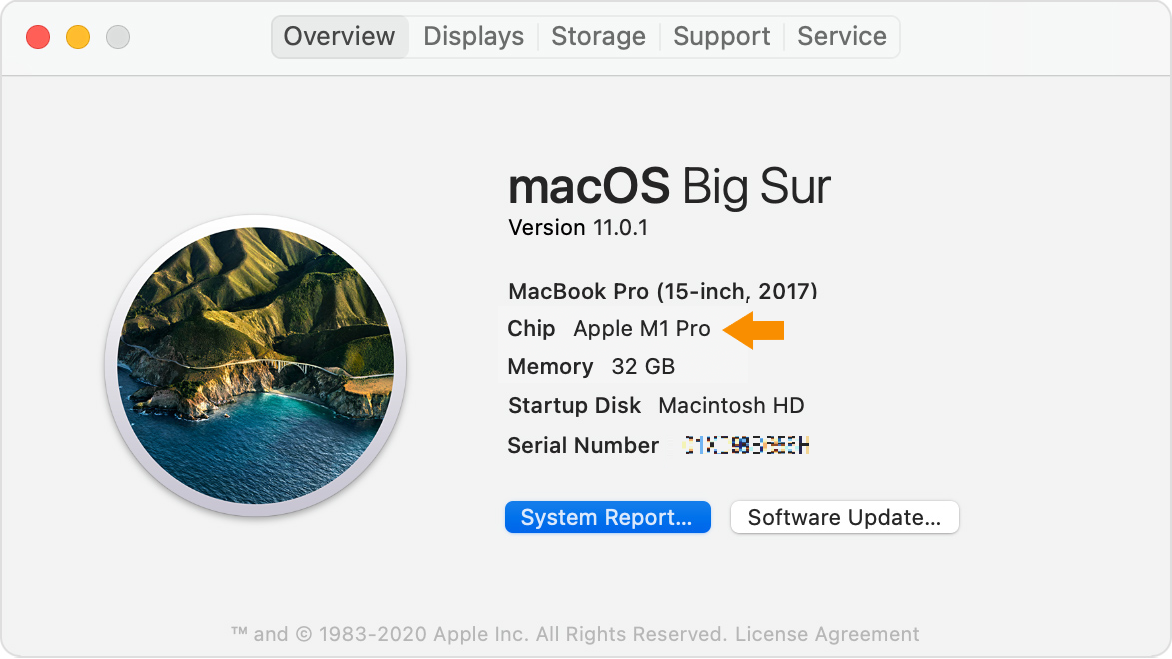Viewport: 1172px width, 659px height.
Task: Click the macOS Big Sur title
Action: coord(669,187)
